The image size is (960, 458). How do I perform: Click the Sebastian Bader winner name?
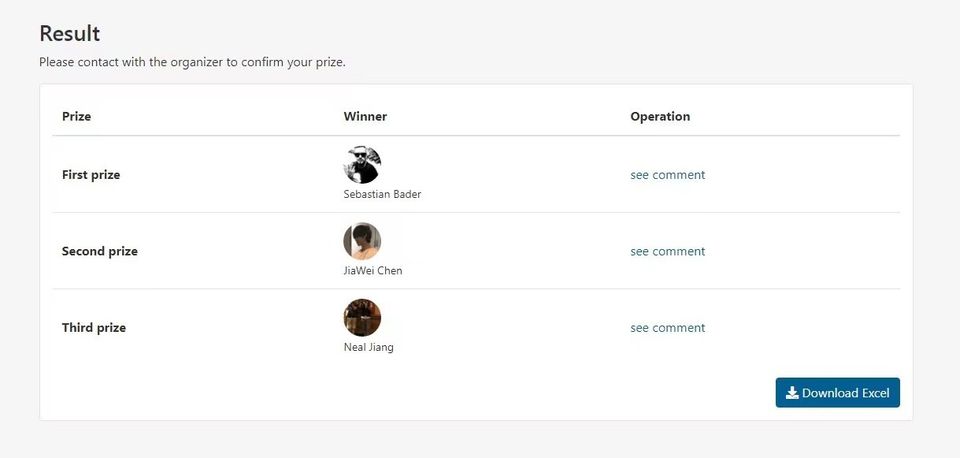382,194
